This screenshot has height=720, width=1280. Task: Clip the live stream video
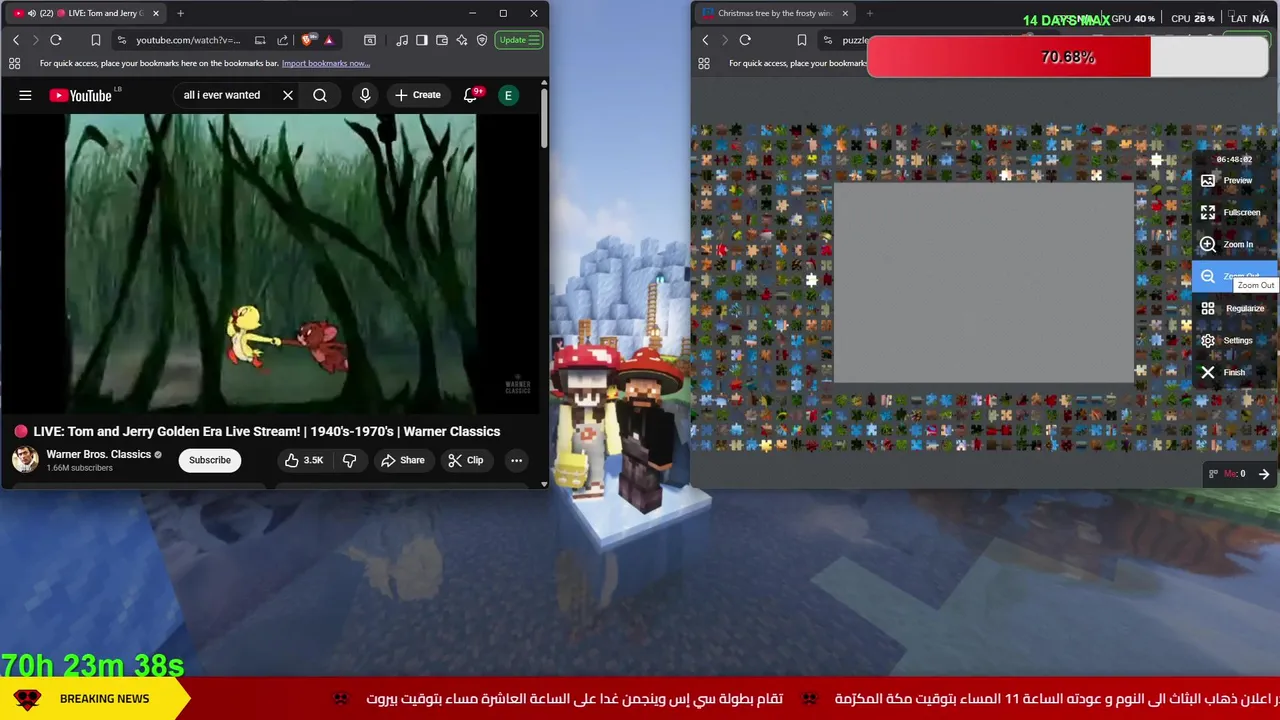click(465, 460)
